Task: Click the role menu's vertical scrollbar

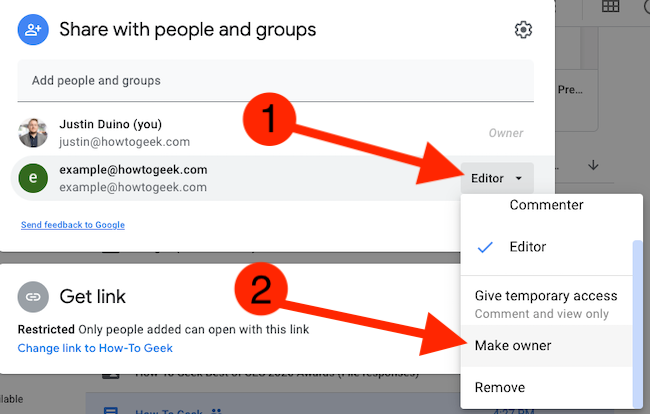Action: 638,324
